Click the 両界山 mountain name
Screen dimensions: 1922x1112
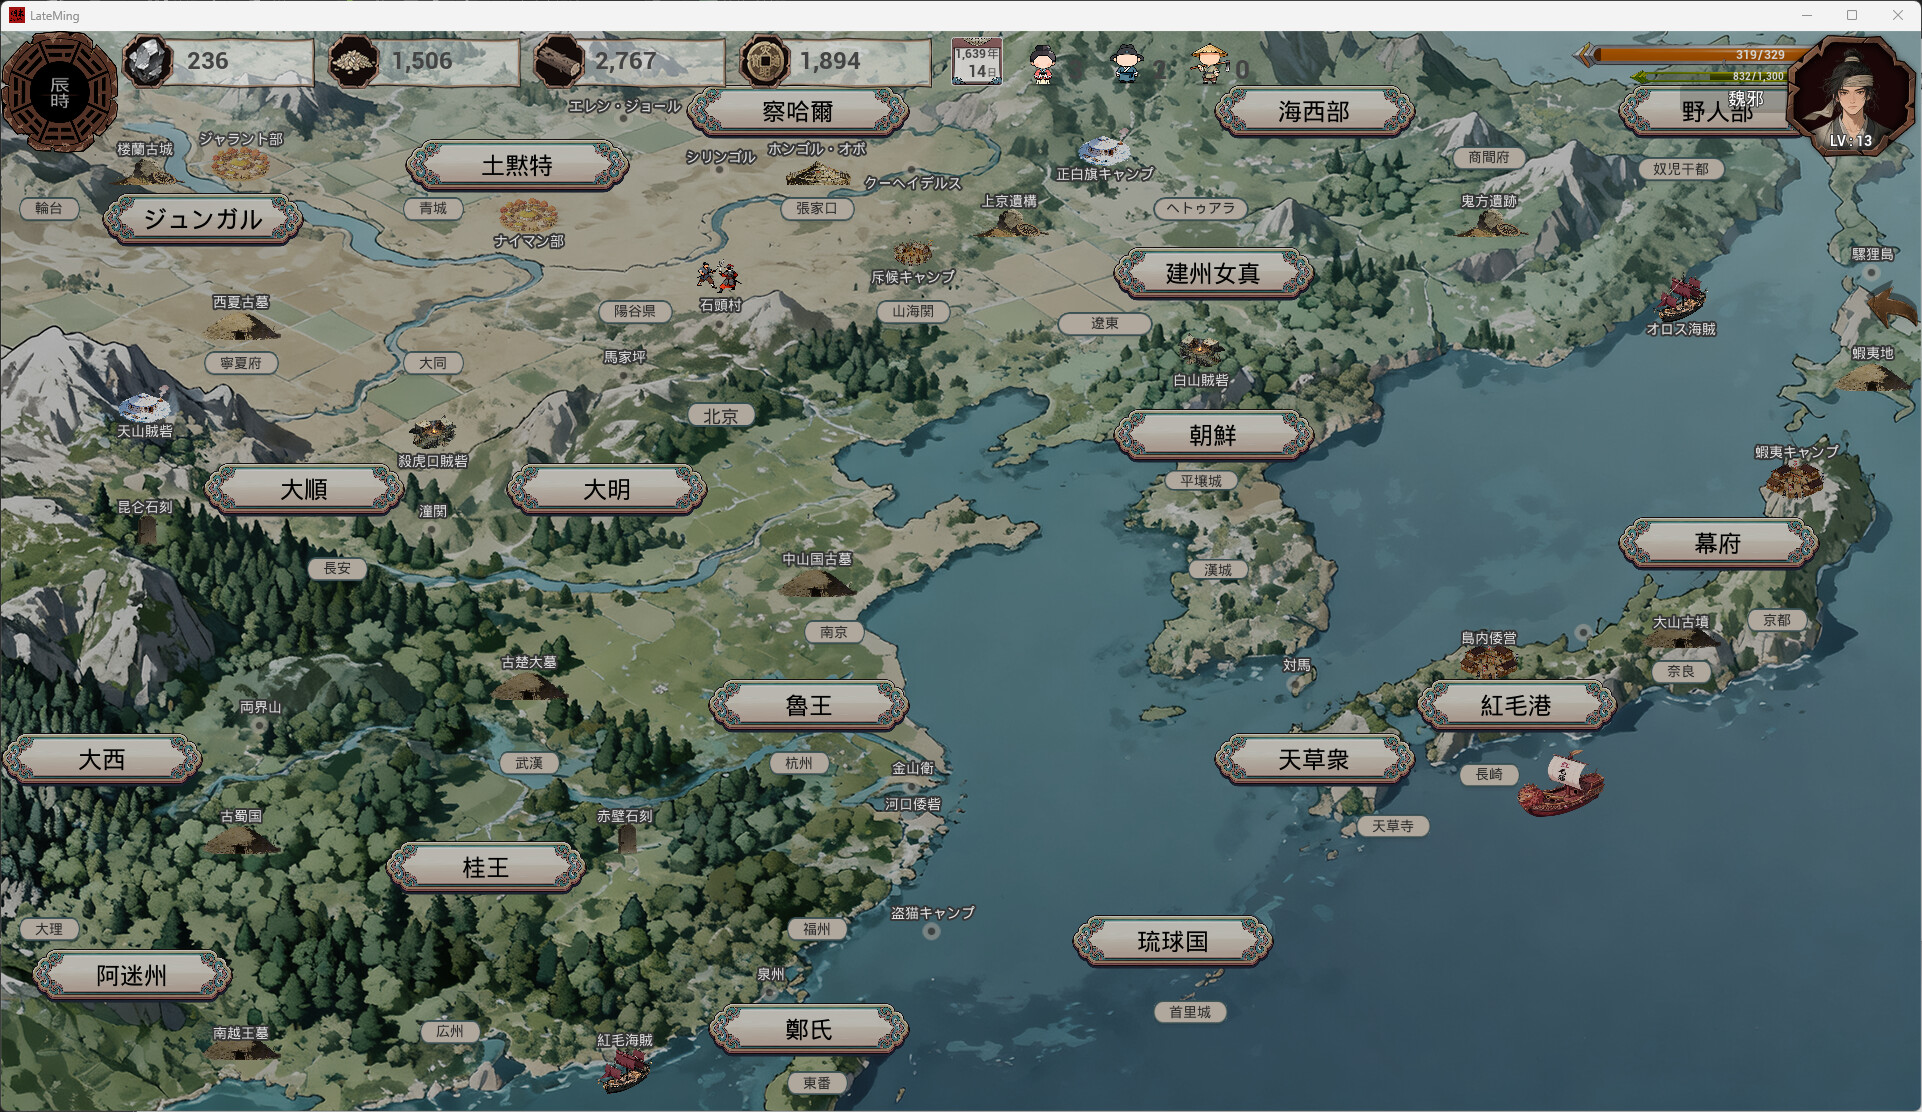pyautogui.click(x=261, y=707)
